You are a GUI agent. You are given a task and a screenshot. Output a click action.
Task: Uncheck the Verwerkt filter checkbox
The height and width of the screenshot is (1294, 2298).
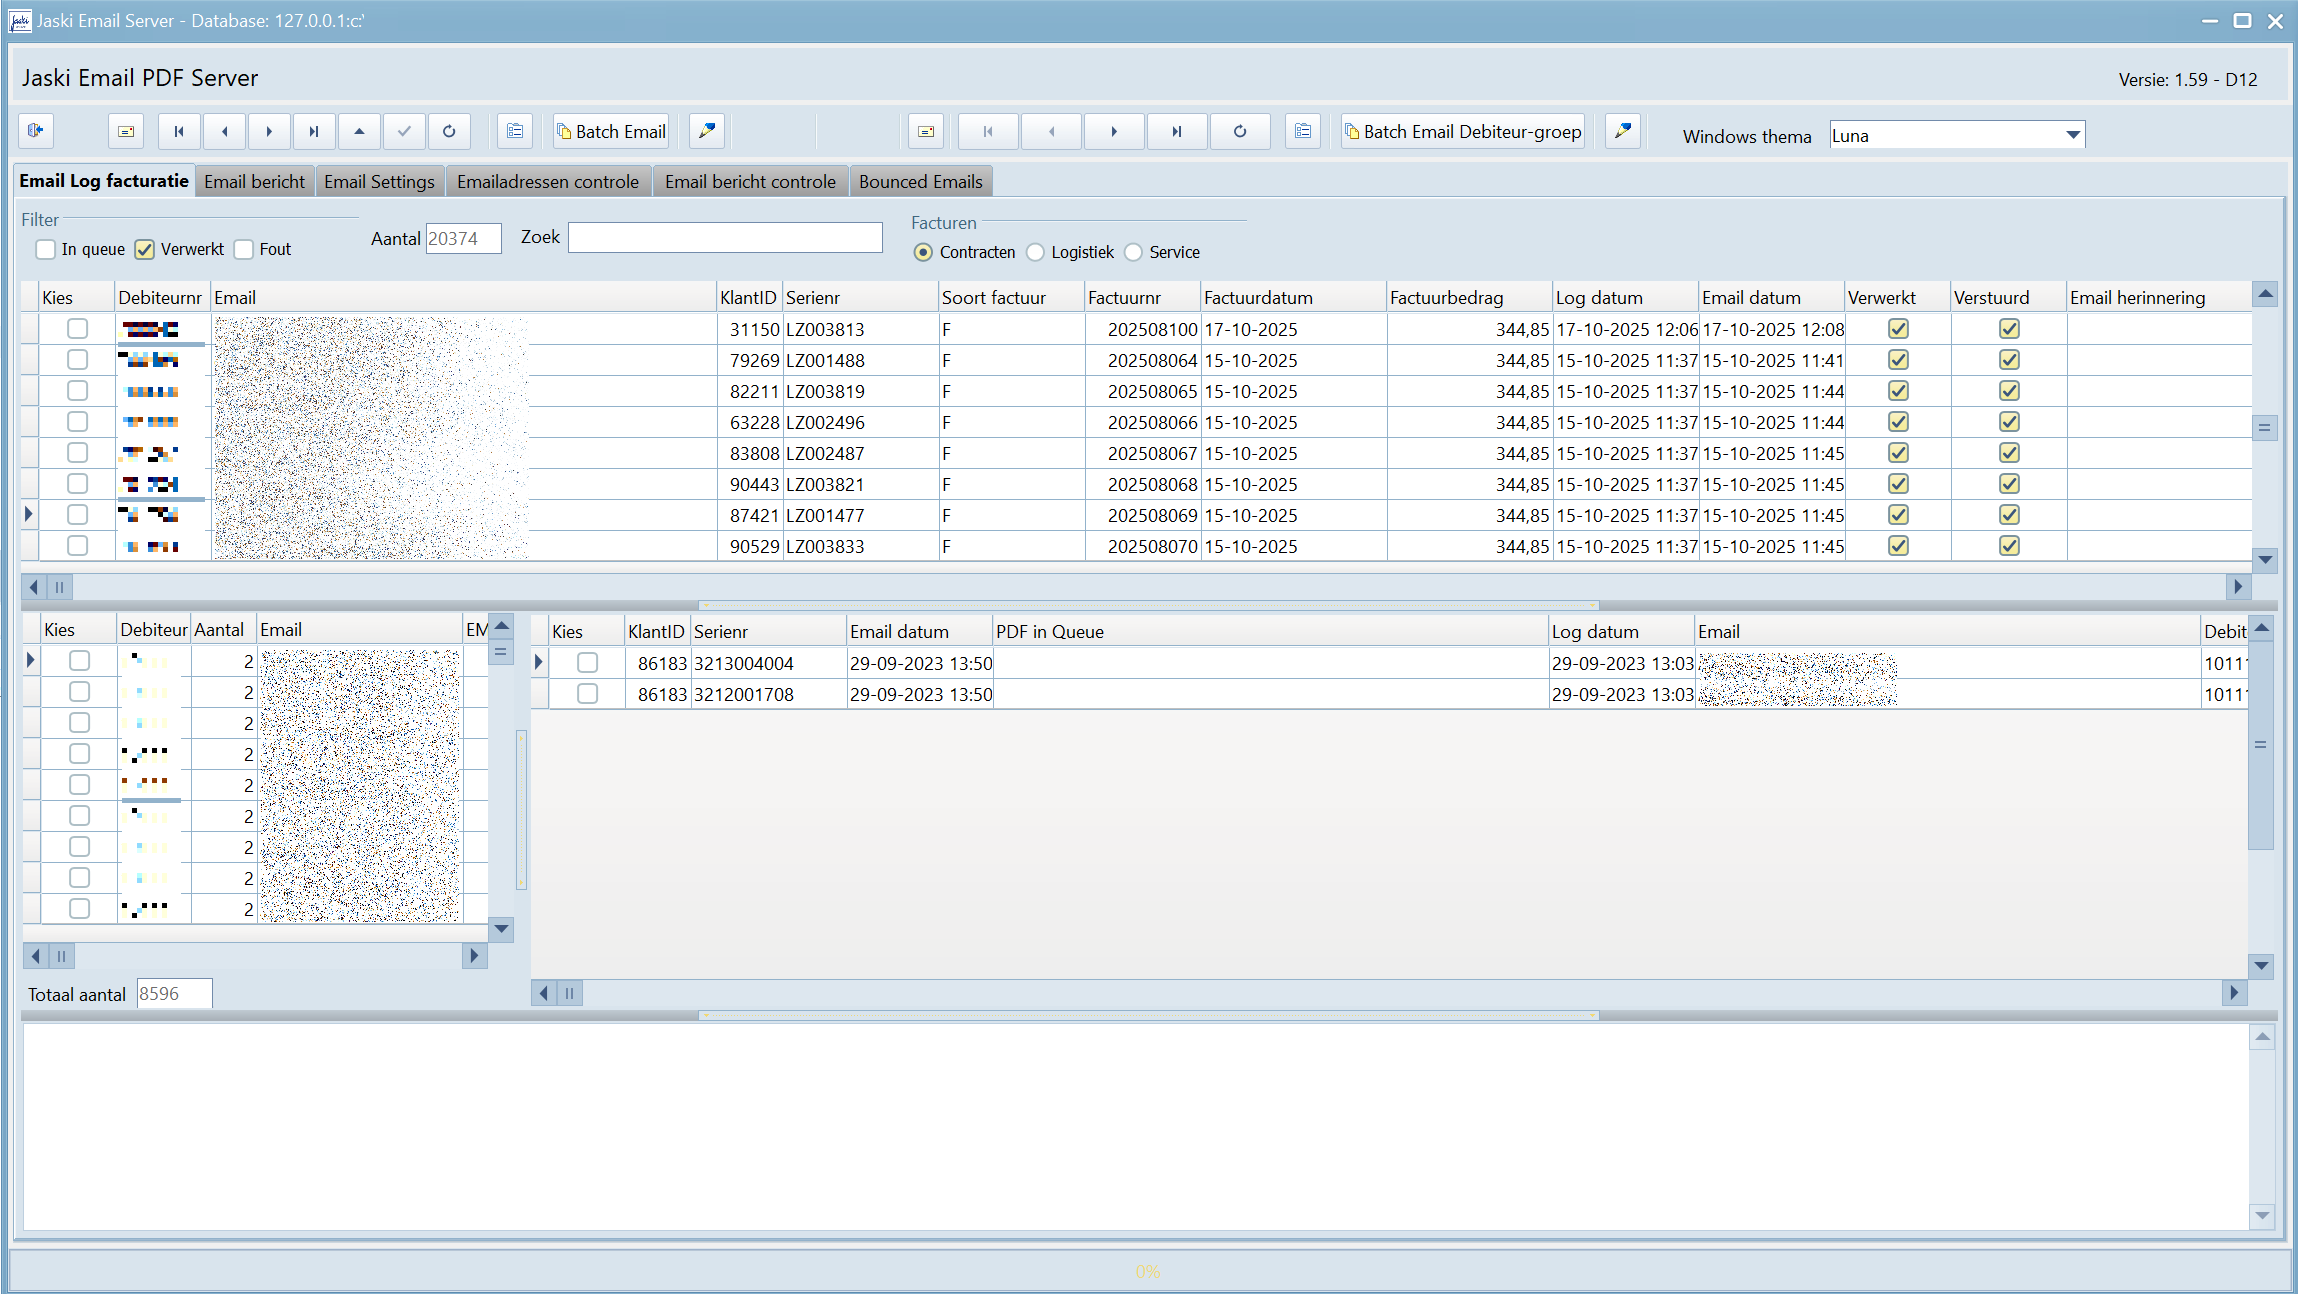(x=145, y=249)
